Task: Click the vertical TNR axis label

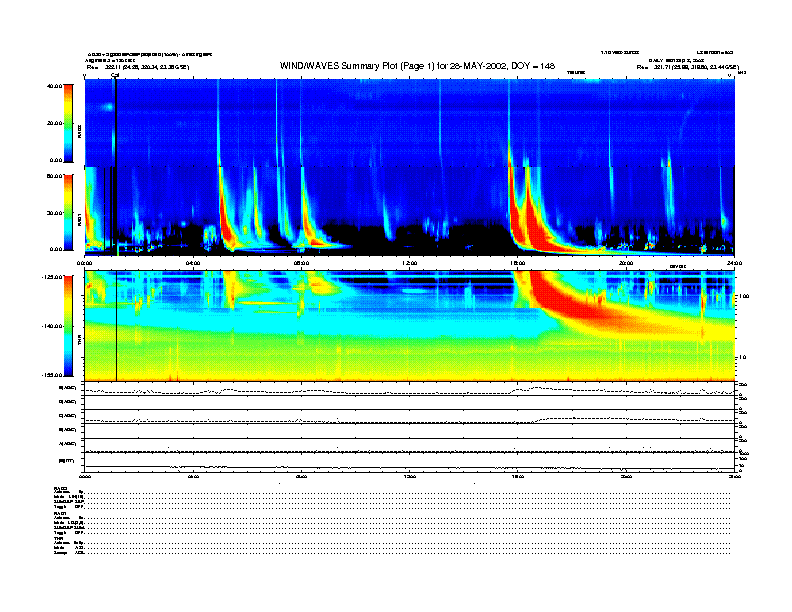Action: (x=79, y=340)
